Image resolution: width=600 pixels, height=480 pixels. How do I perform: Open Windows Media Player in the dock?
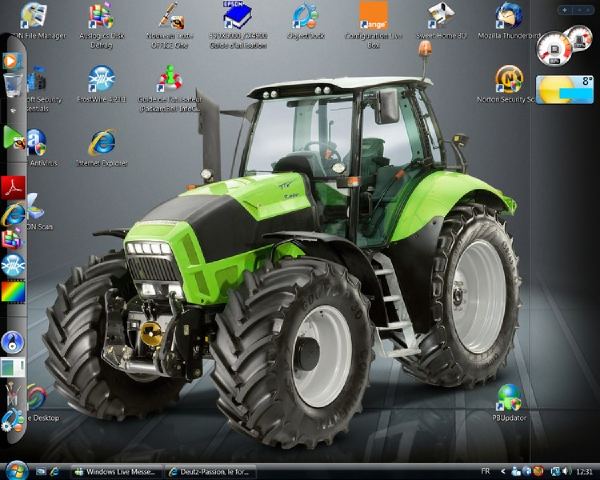(x=11, y=61)
